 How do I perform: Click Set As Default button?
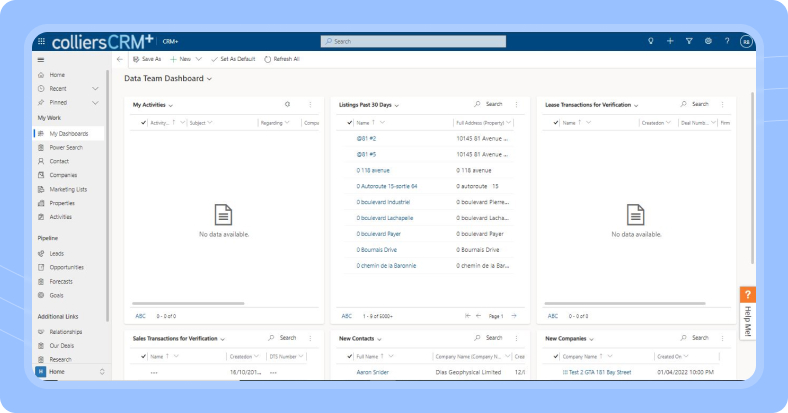[x=233, y=59]
